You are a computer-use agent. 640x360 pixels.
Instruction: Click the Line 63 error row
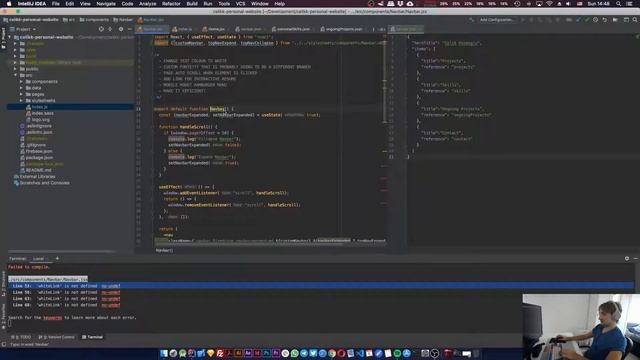coord(66,299)
